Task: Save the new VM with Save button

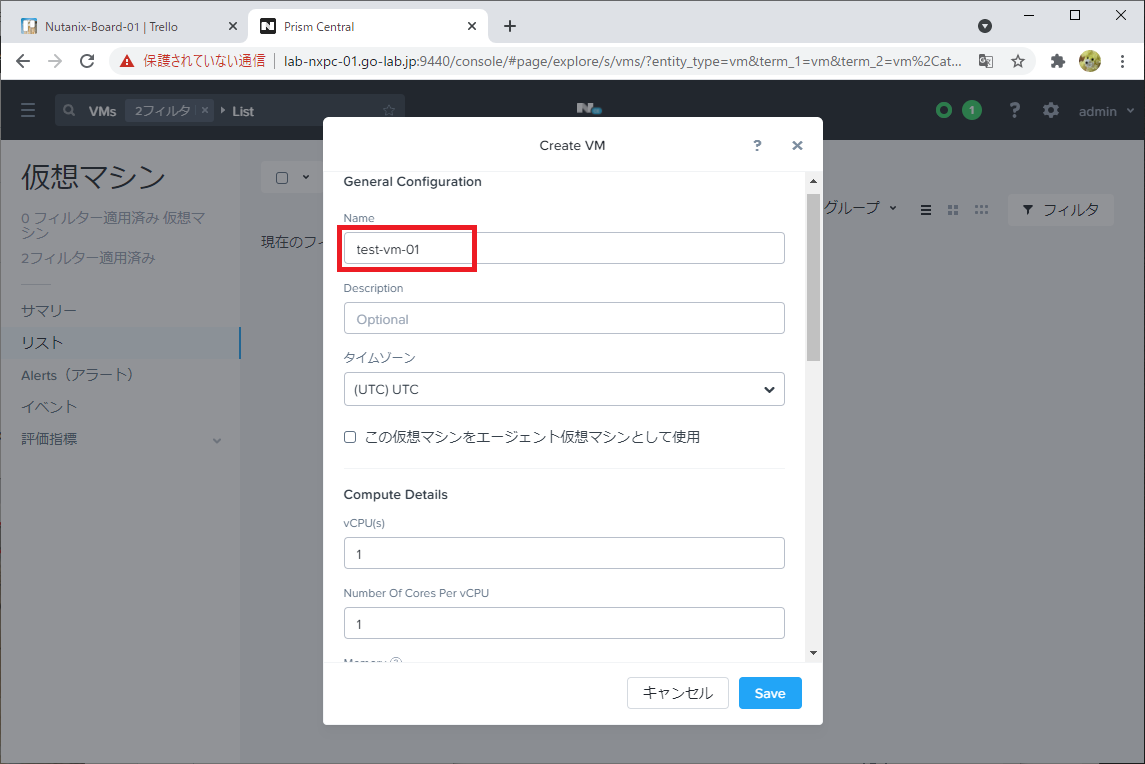Action: click(x=770, y=692)
